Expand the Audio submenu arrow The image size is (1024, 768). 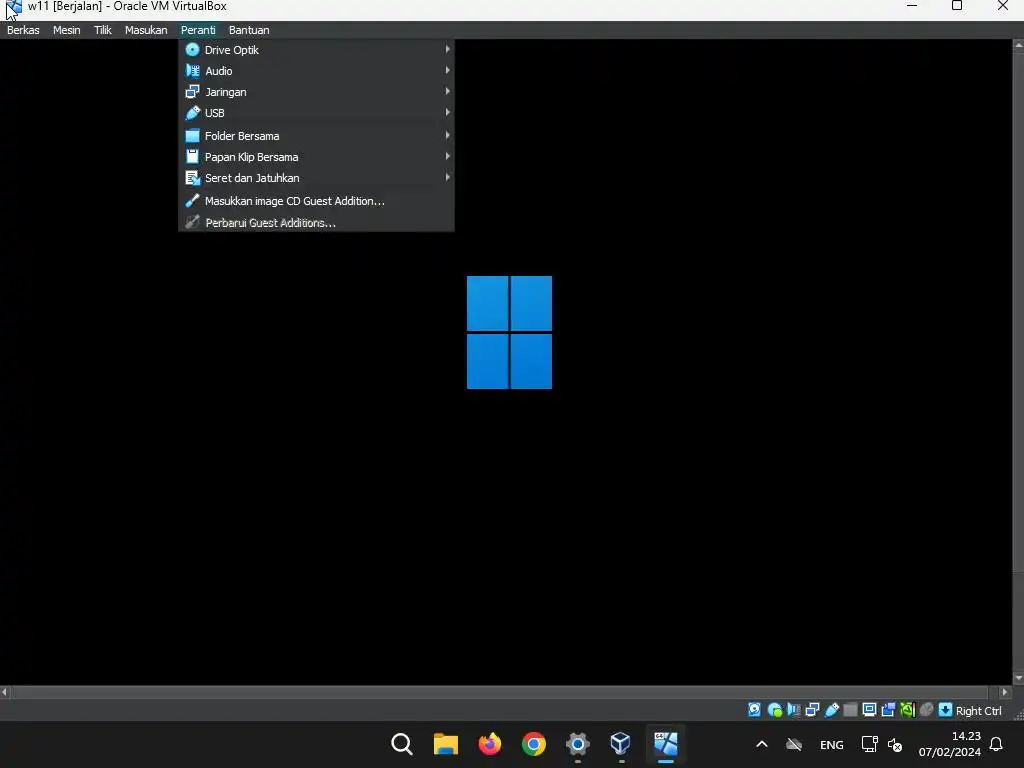pos(447,70)
